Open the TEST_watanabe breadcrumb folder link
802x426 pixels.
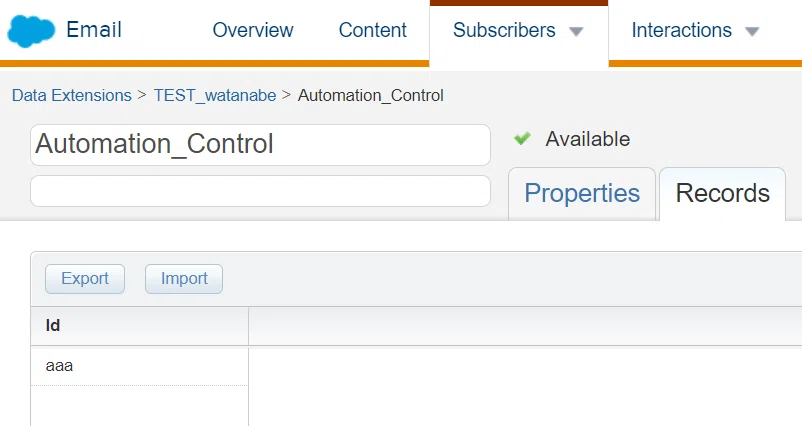click(215, 96)
